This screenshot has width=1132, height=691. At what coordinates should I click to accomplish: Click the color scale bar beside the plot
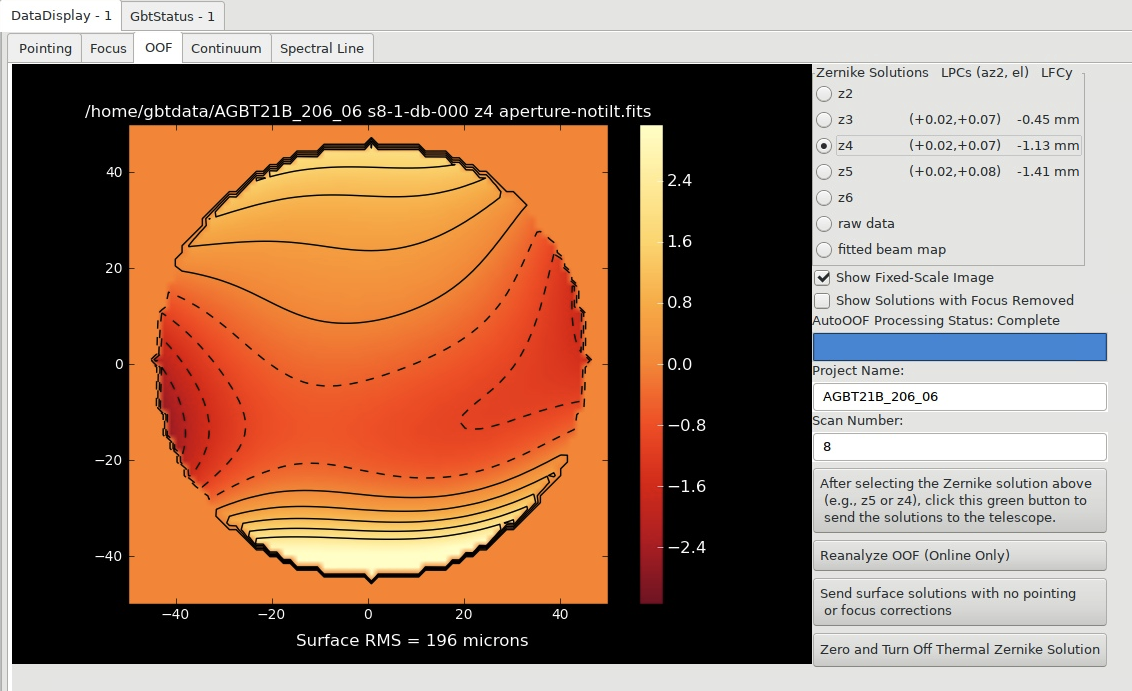point(651,364)
